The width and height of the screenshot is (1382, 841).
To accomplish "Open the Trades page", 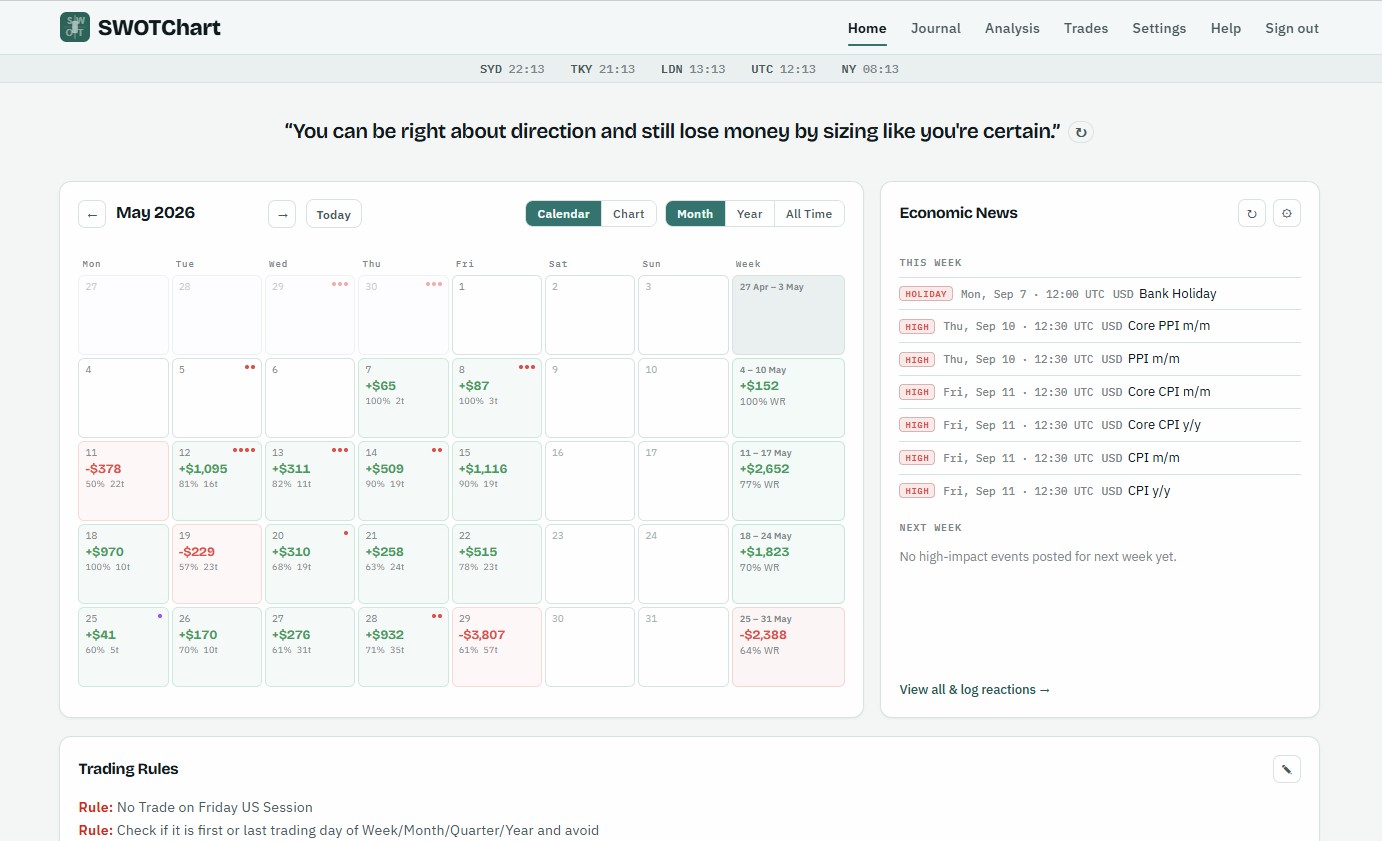I will coord(1086,28).
